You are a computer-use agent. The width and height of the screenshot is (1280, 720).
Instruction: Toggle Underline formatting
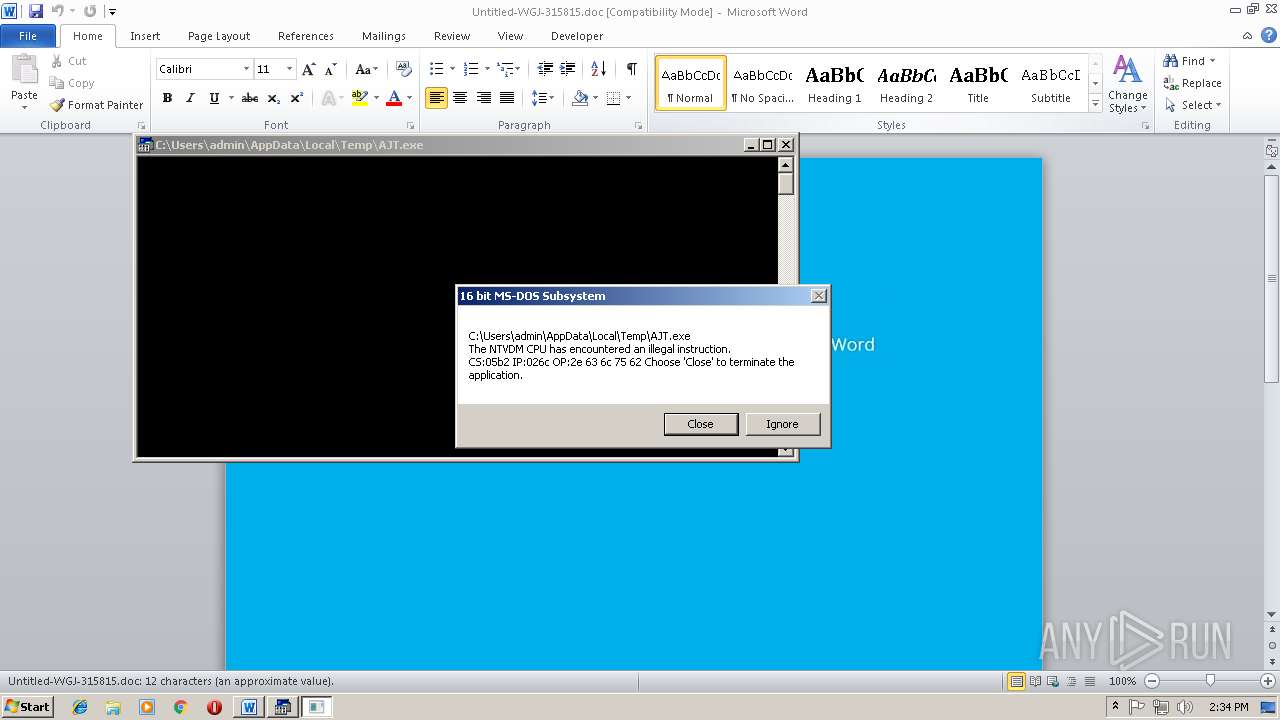tap(213, 98)
